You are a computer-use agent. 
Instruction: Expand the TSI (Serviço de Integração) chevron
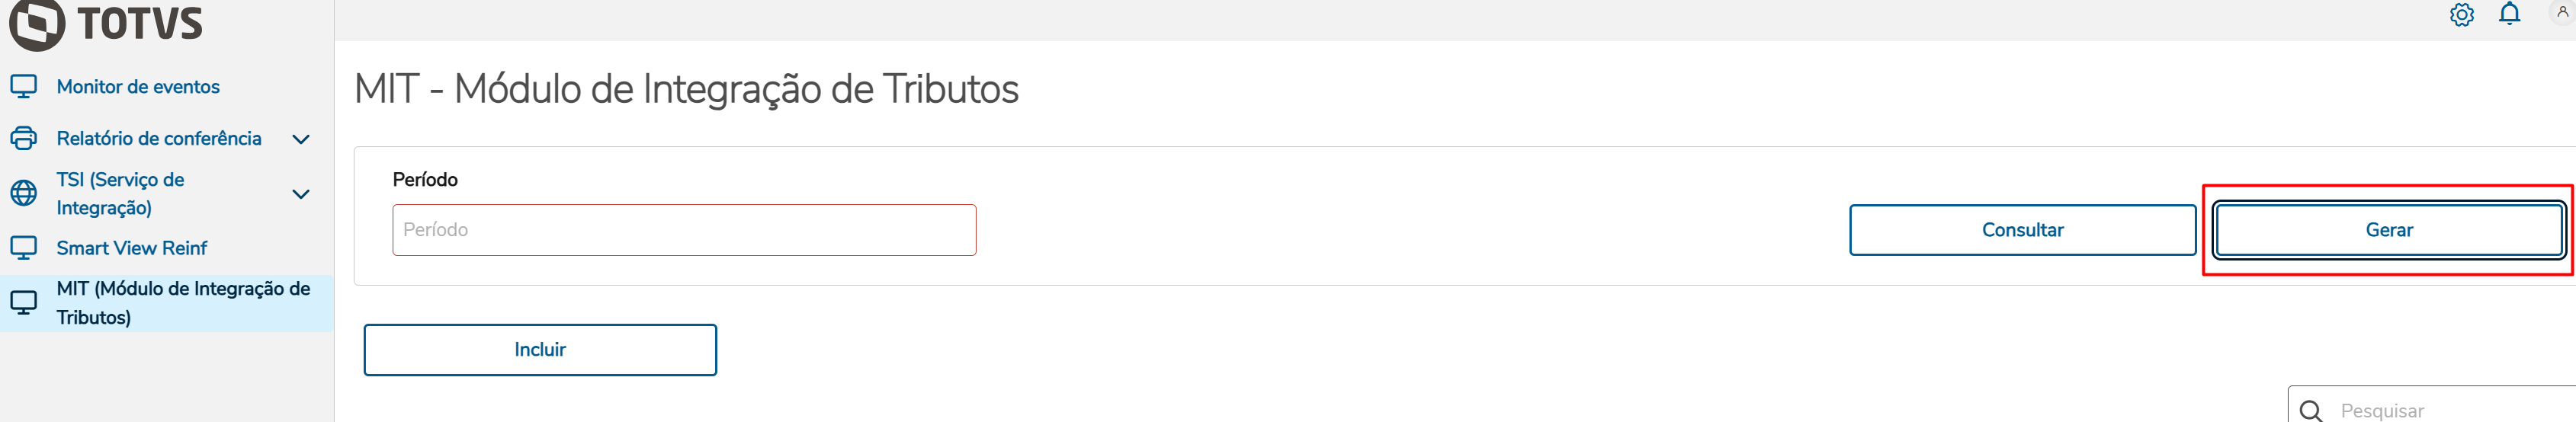[x=301, y=194]
